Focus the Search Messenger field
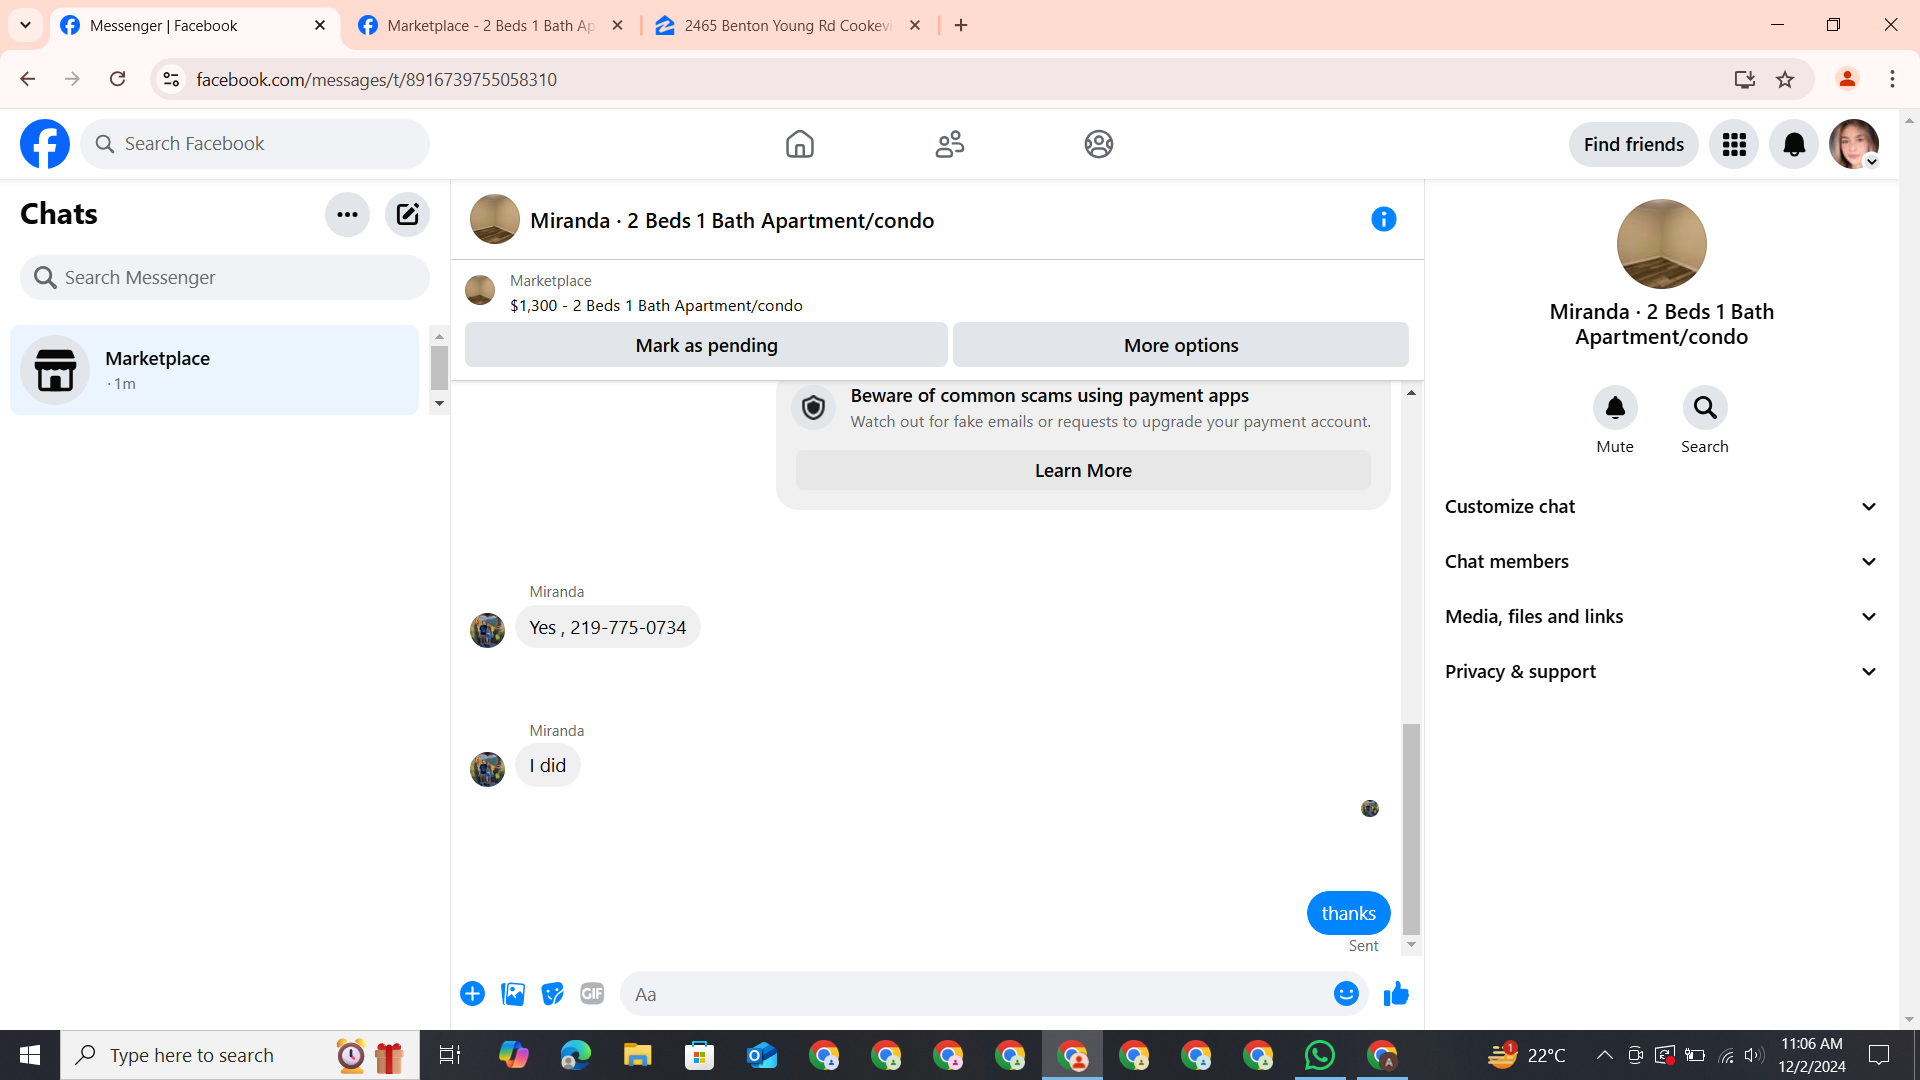The height and width of the screenshot is (1080, 1920). [x=225, y=278]
